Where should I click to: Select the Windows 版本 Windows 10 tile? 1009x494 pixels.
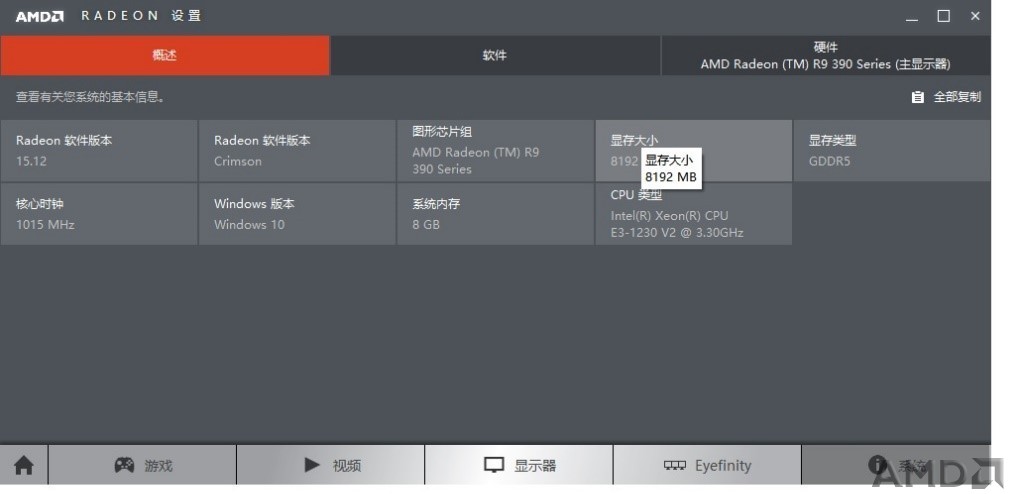(x=297, y=214)
